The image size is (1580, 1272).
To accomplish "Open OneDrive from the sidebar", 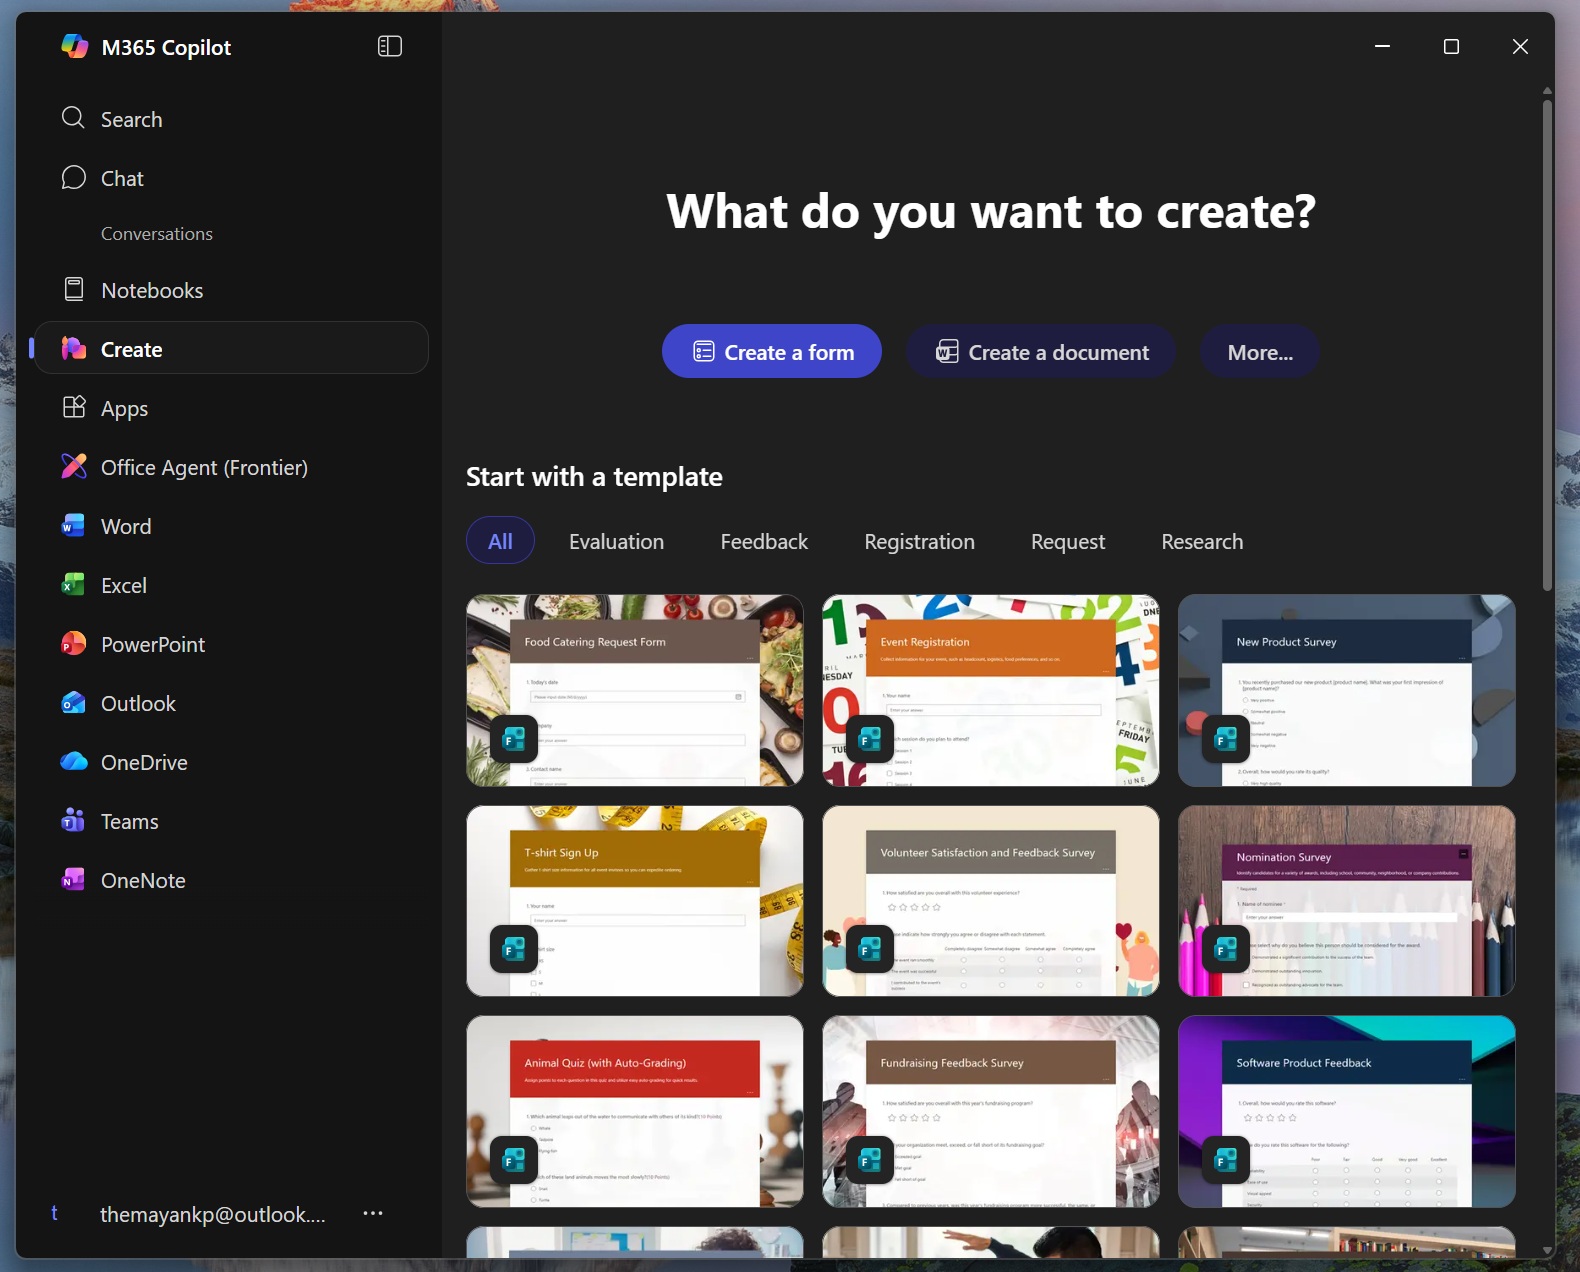I will 144,763.
